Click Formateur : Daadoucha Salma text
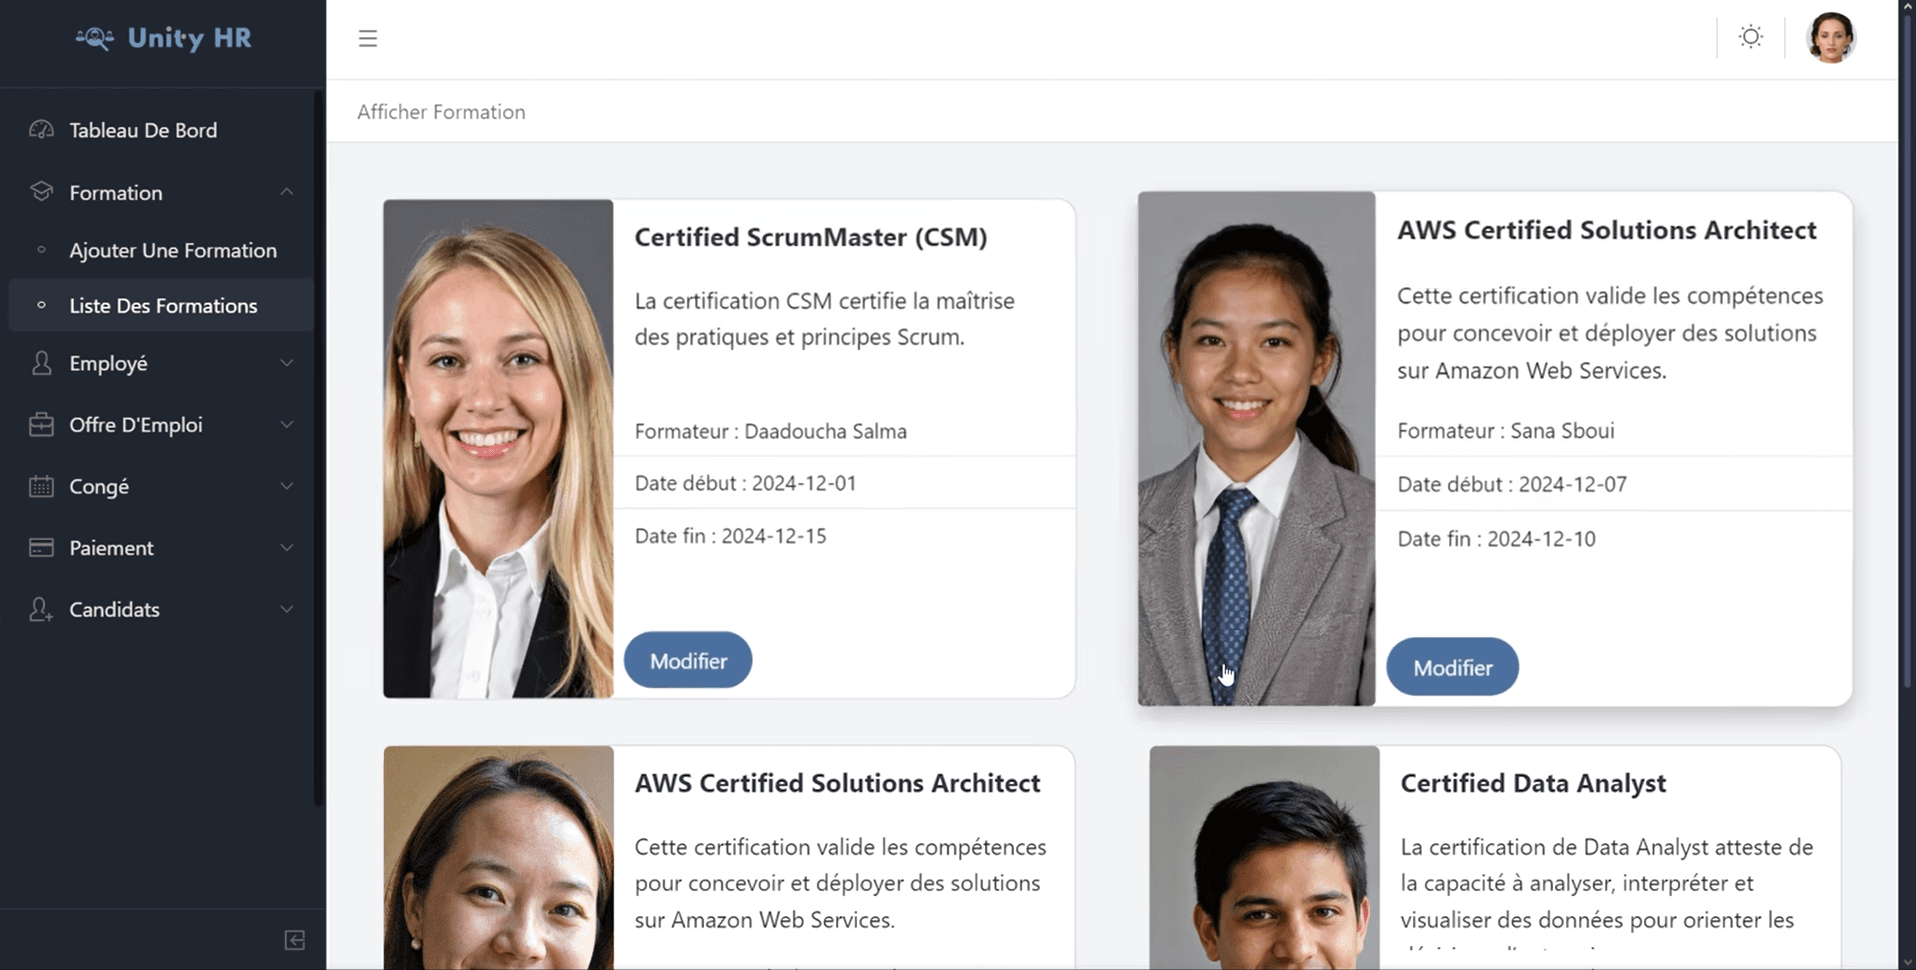1916x970 pixels. point(771,431)
